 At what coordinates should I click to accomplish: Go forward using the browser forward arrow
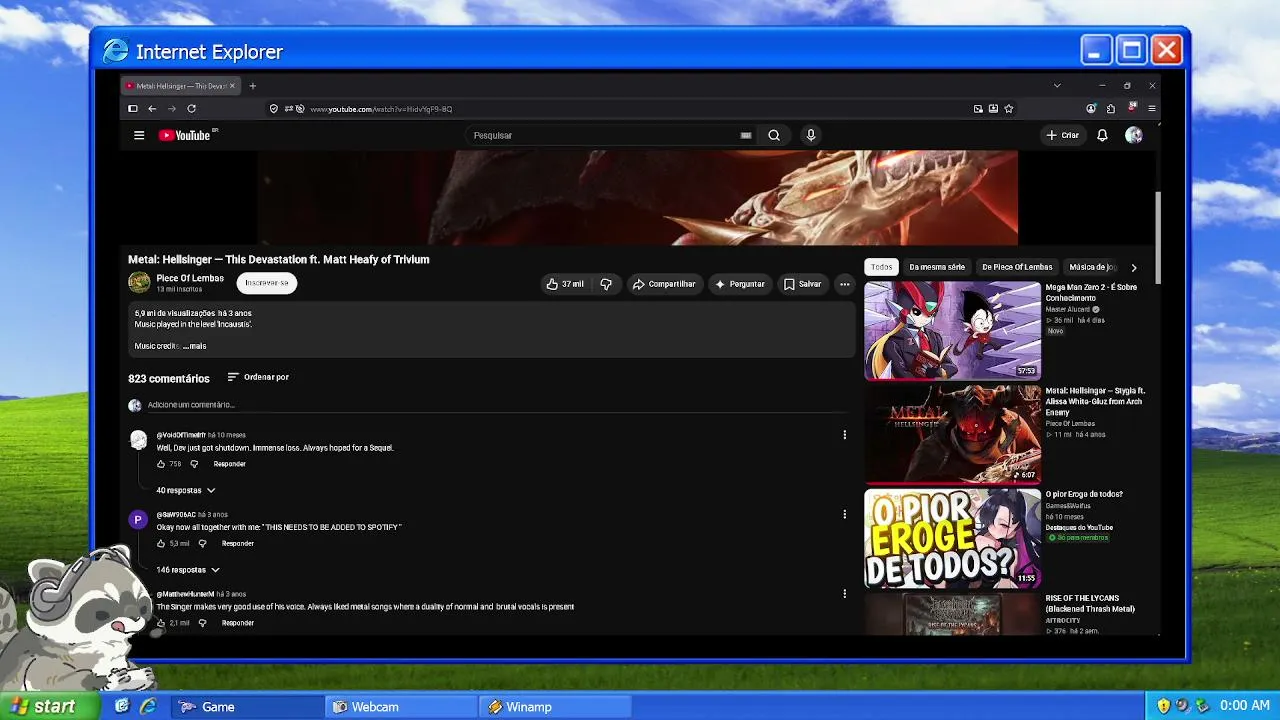tap(172, 109)
